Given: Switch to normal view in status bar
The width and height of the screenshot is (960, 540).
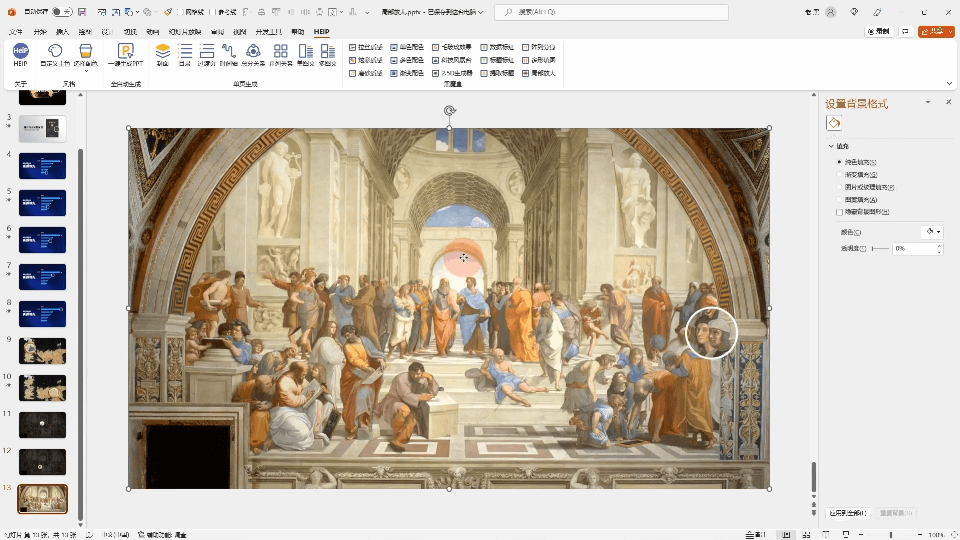Looking at the screenshot, I should (786, 534).
